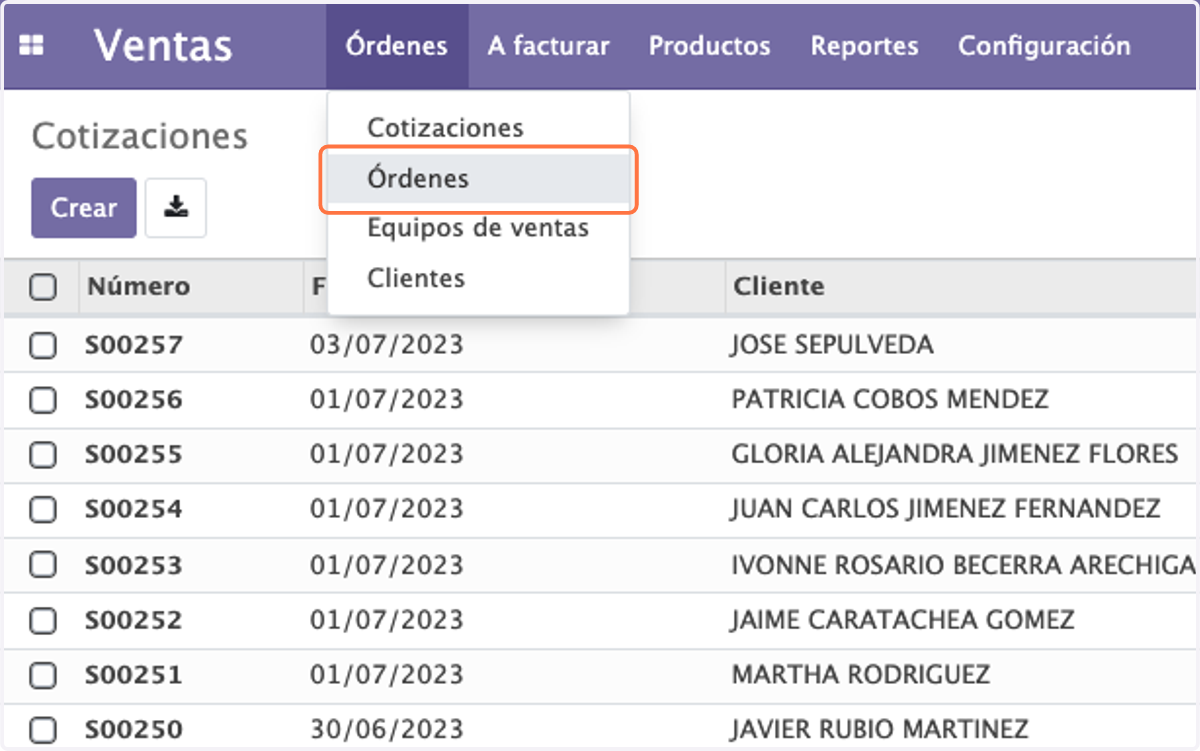Click customer JAIME CARATACHEA GOMEZ
1200x751 pixels.
[903, 620]
